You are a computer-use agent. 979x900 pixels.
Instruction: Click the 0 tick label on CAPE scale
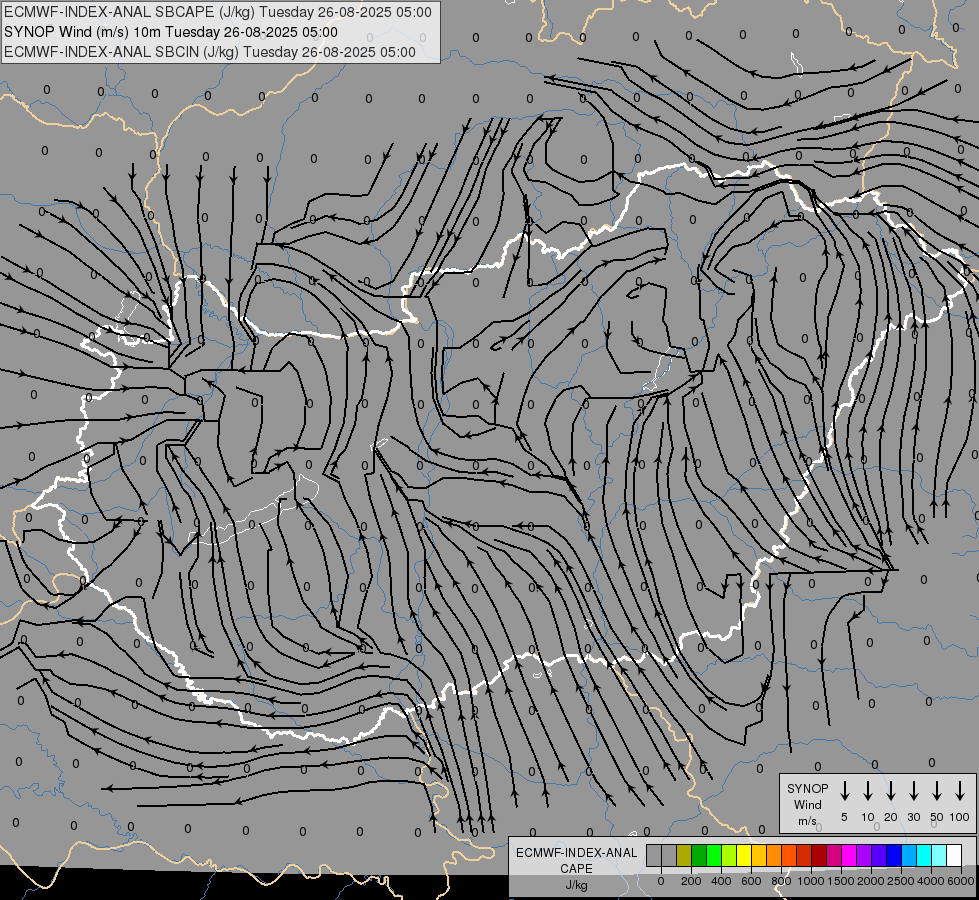pyautogui.click(x=661, y=881)
